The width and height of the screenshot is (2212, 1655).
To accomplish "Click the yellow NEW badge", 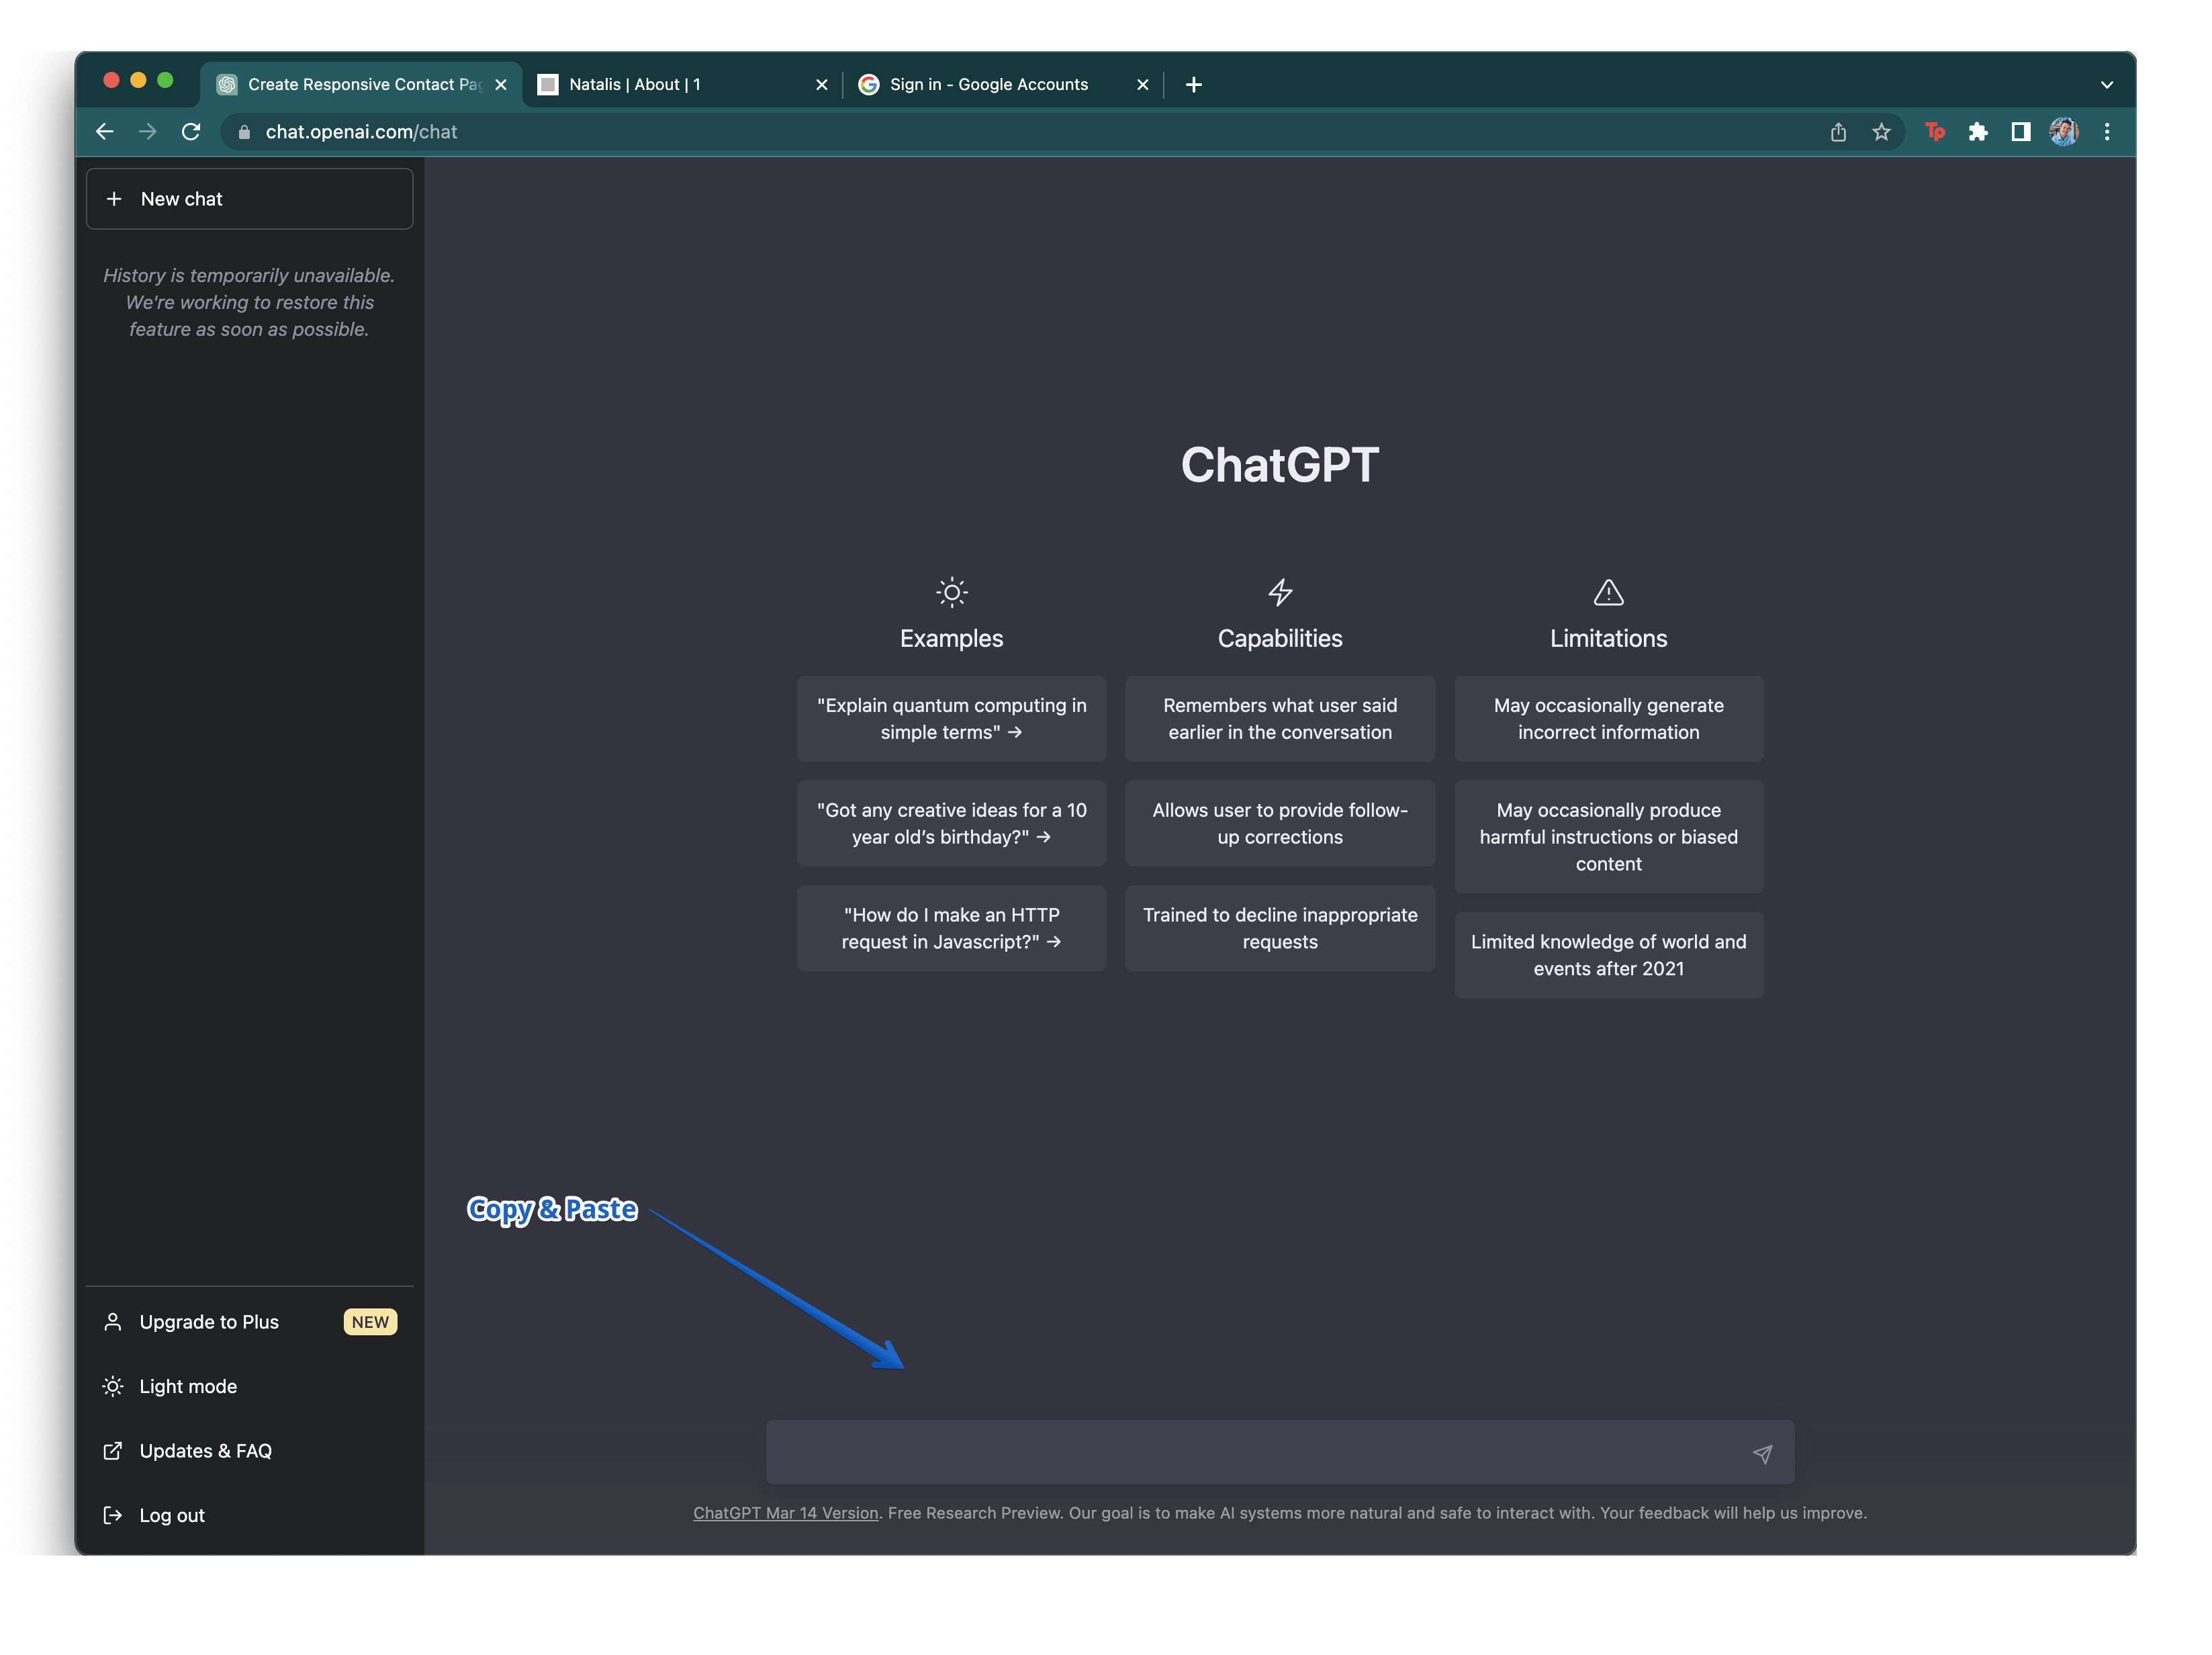I will [x=370, y=1322].
